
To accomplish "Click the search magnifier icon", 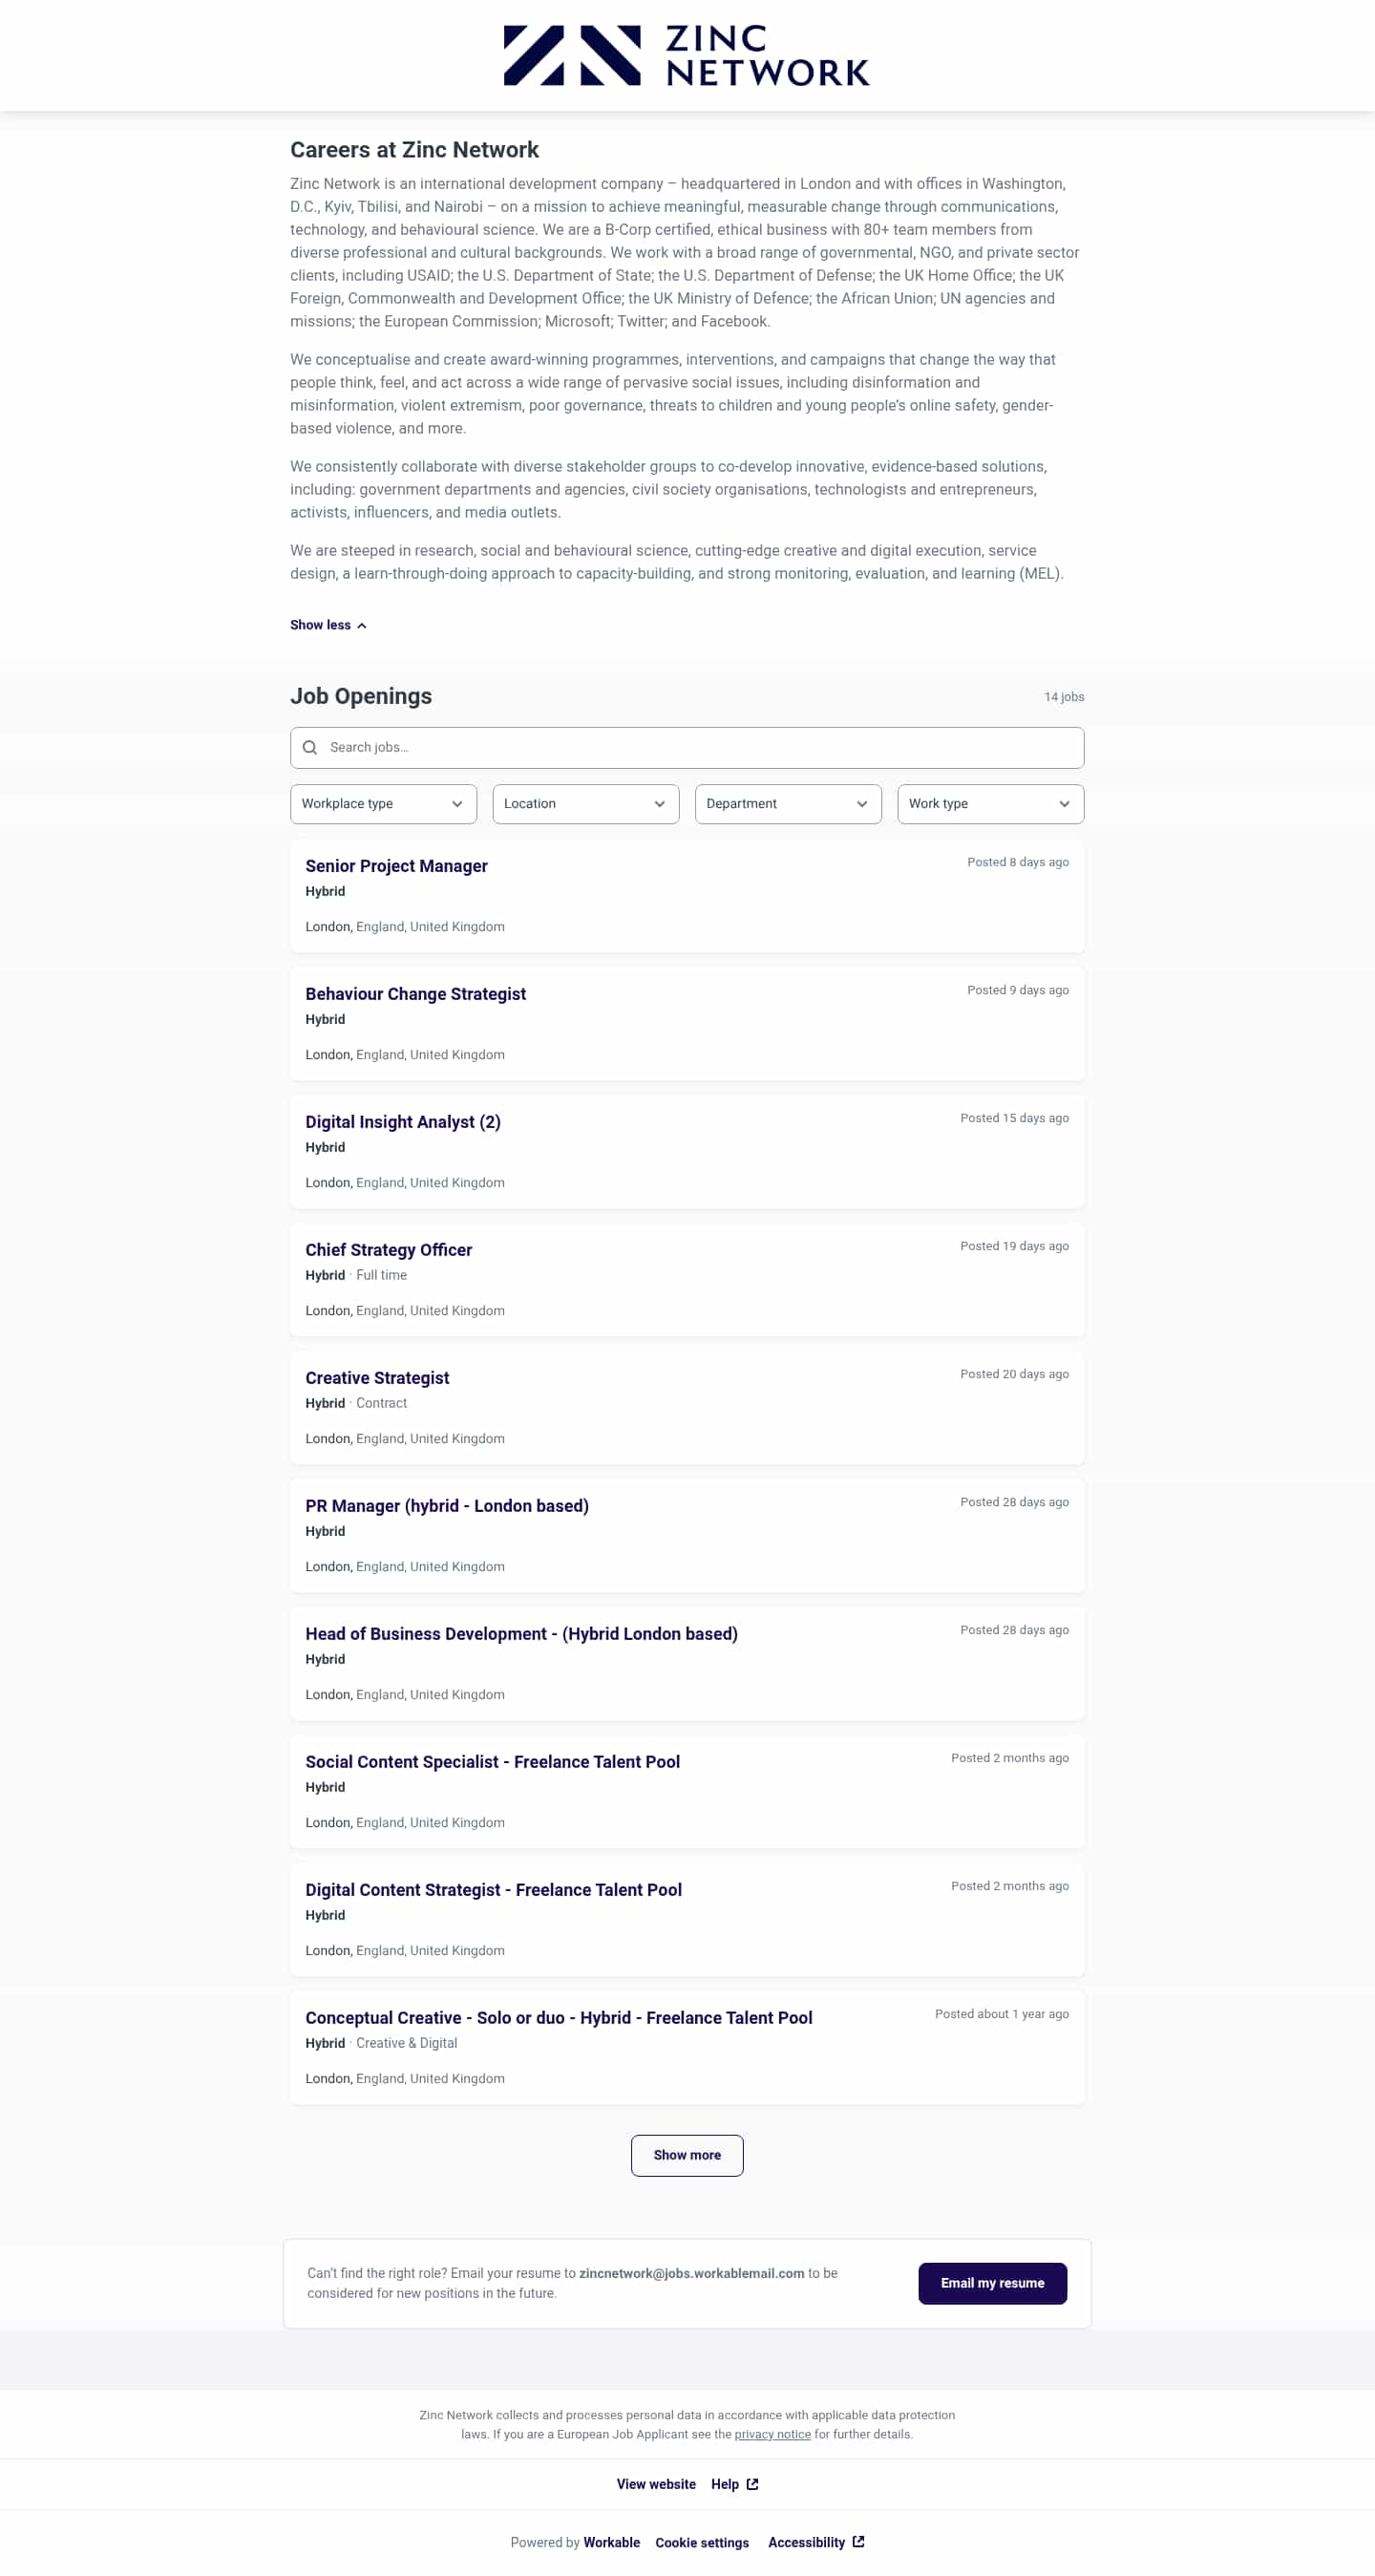I will coord(310,747).
